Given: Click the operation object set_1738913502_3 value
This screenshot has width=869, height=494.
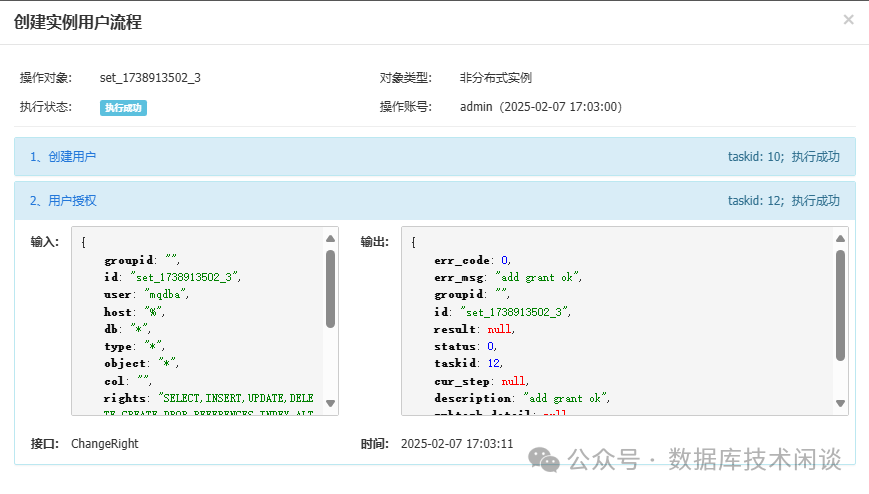Looking at the screenshot, I should point(150,78).
